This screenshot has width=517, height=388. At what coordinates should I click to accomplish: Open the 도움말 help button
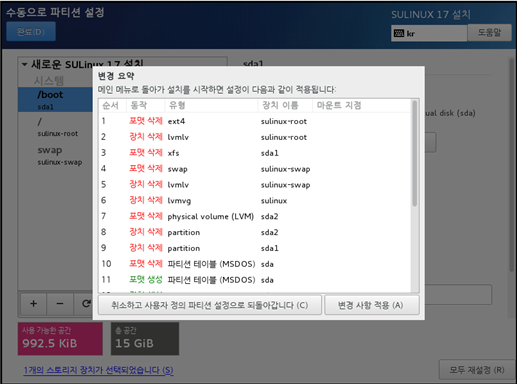click(x=489, y=32)
